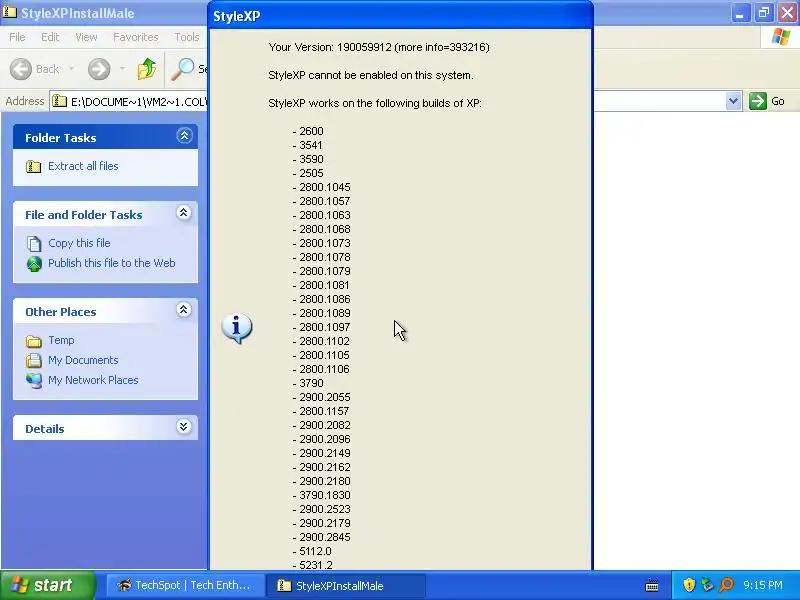Click the blue info icon in StyleXP dialog

point(237,328)
